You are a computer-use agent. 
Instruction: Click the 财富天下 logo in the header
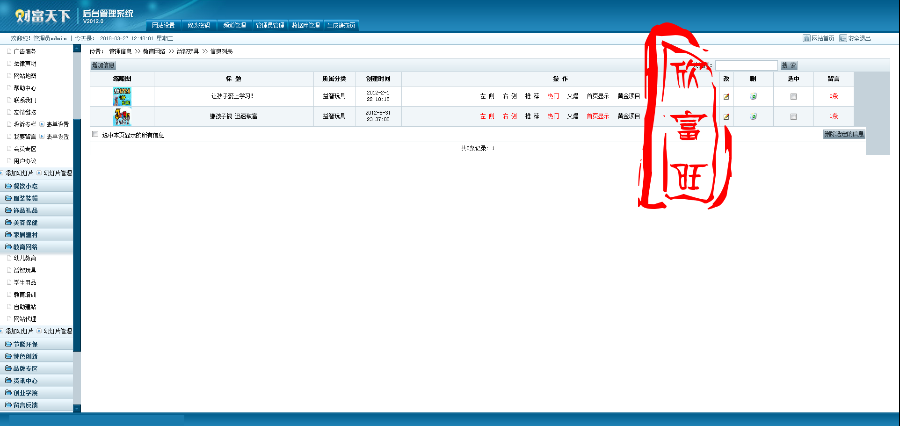42,16
